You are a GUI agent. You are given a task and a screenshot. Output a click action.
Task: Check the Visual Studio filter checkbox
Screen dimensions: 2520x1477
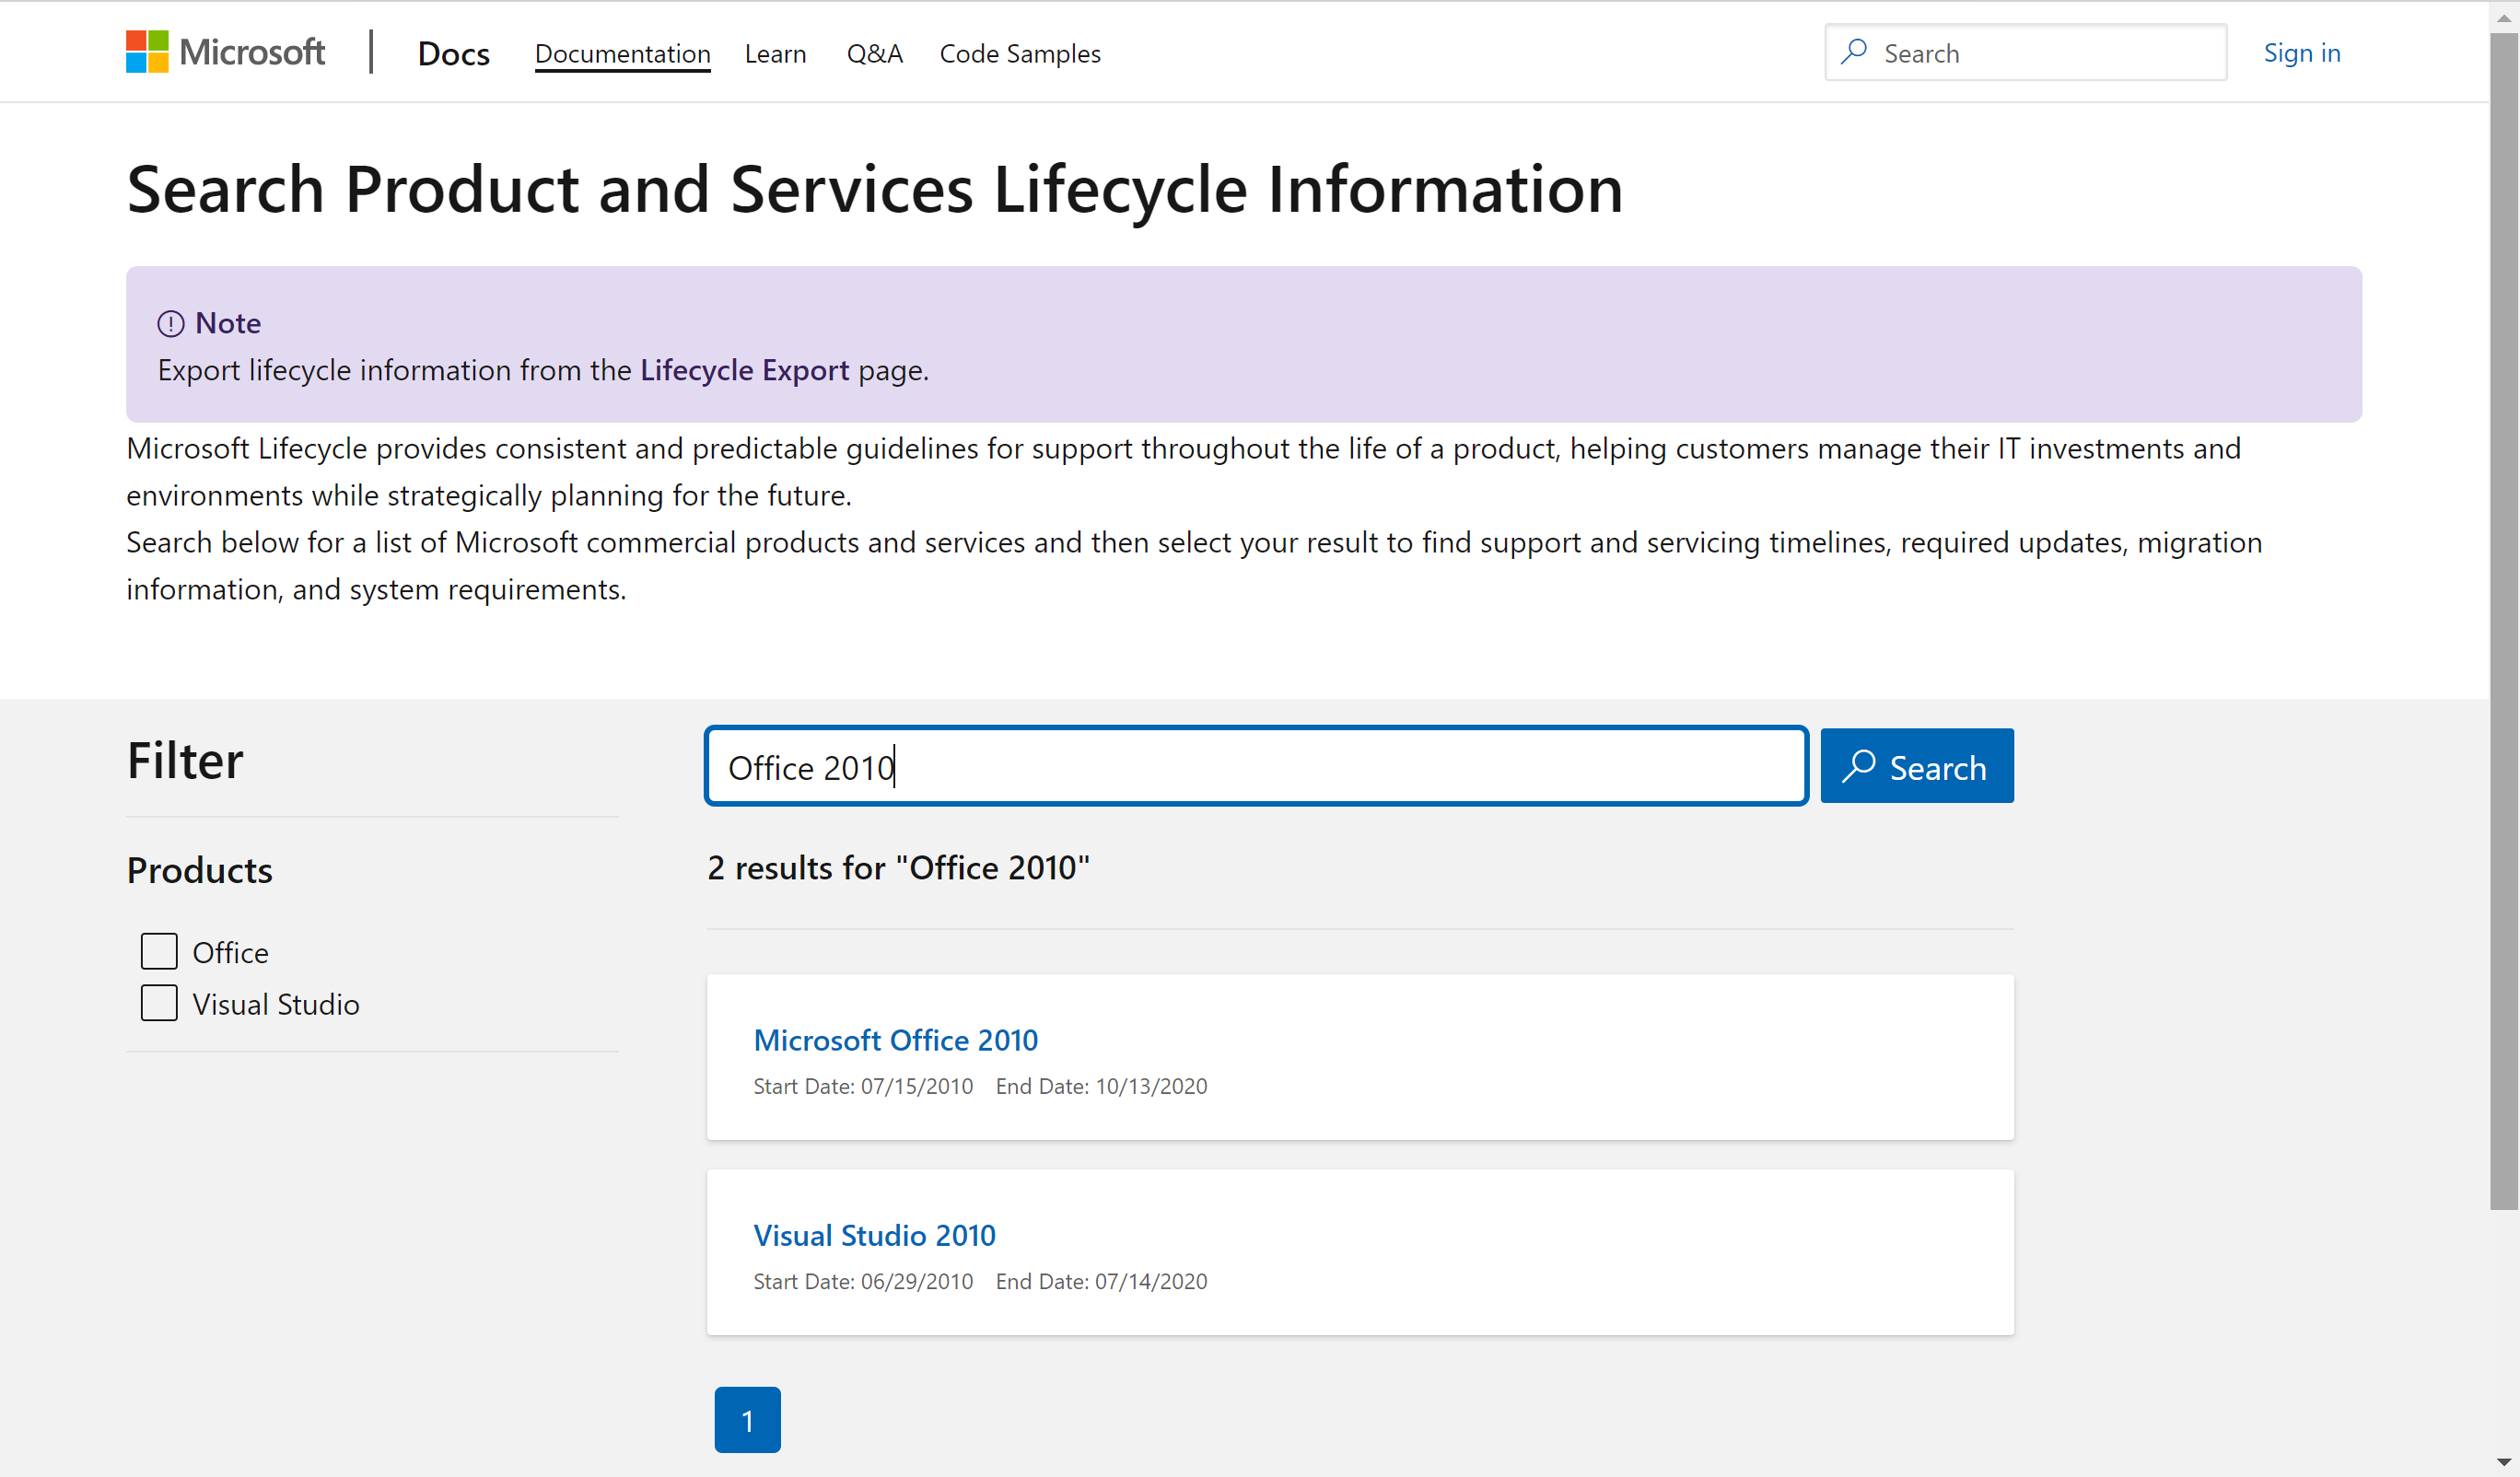click(x=158, y=1003)
